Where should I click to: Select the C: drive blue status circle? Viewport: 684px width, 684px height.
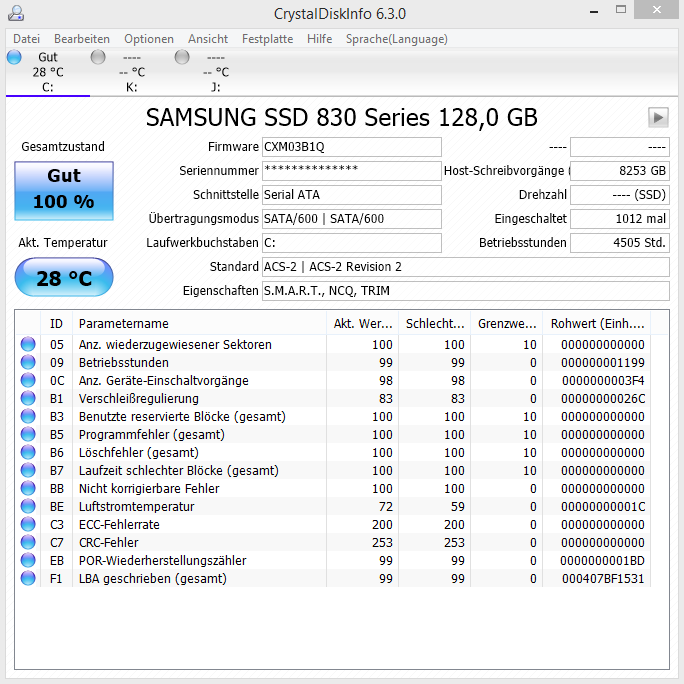pos(14,57)
